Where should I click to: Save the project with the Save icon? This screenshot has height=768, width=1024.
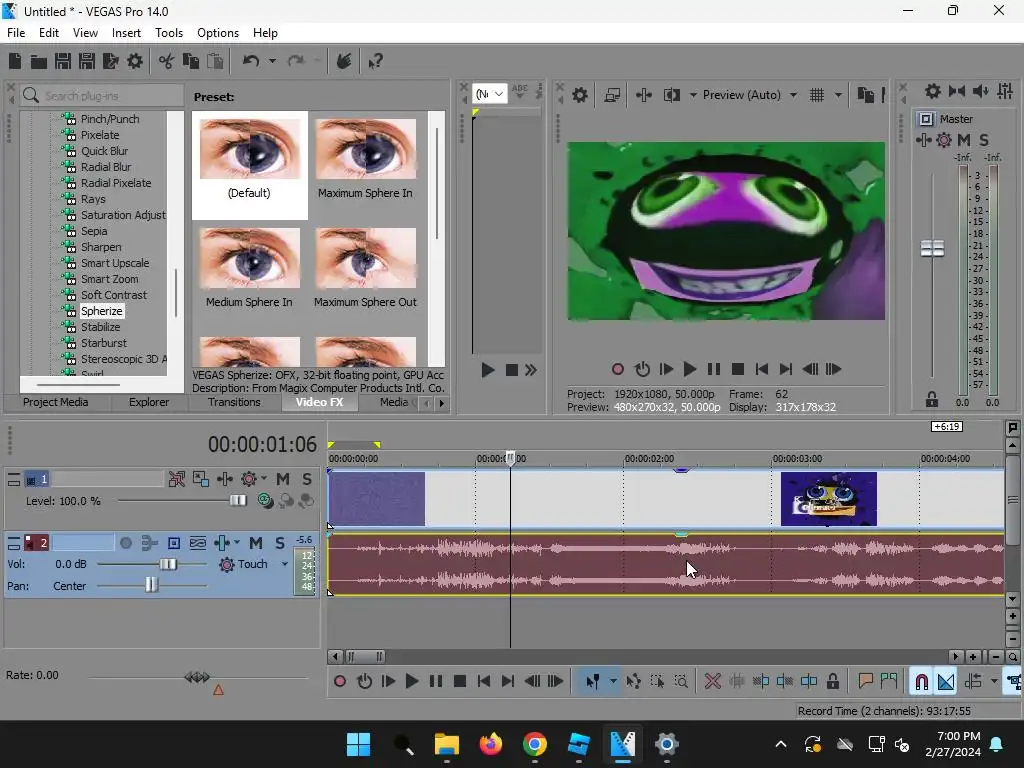tap(63, 61)
